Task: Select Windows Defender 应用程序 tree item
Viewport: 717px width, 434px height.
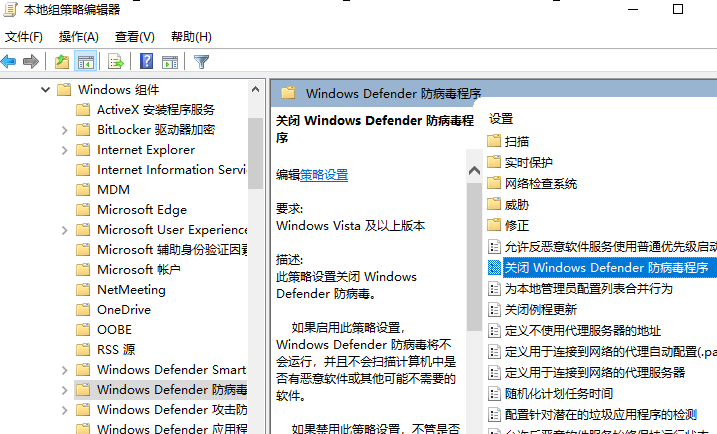Action: 171,429
